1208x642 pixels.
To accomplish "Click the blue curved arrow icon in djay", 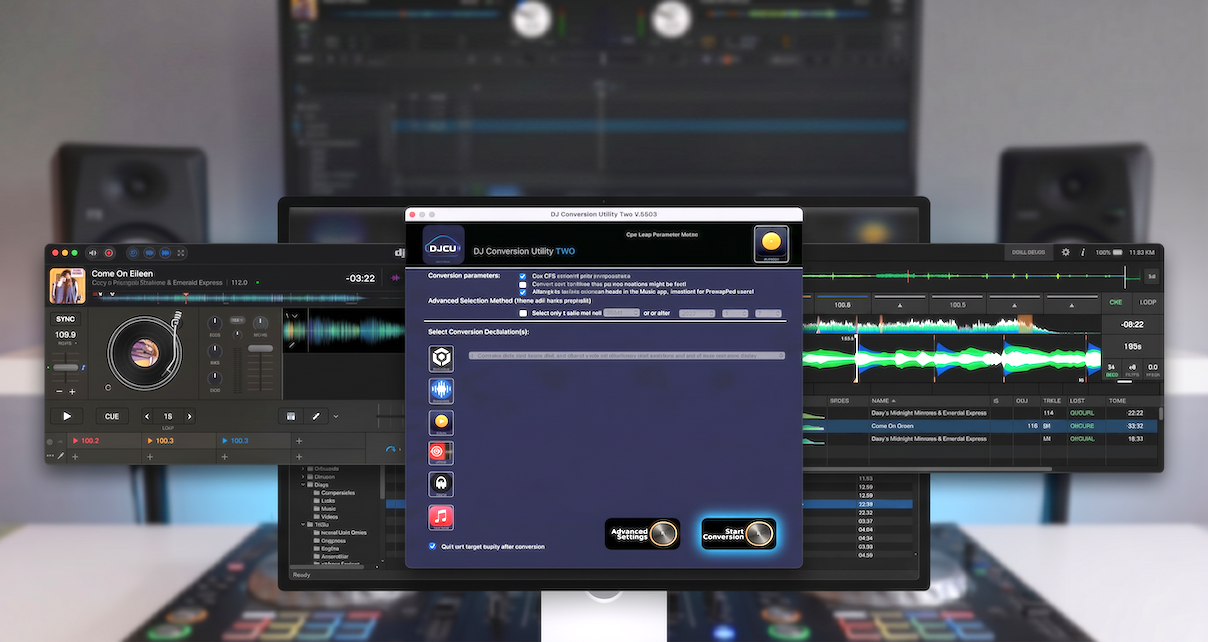I will (390, 449).
